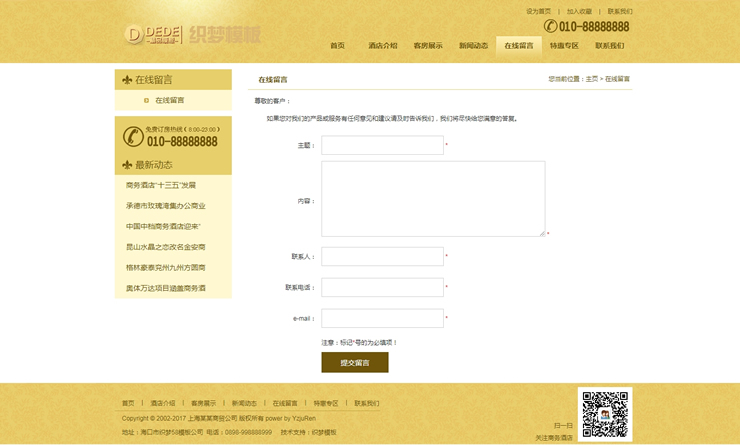Screen dimensions: 740x445
Task: Select the 特惠专区 navigation item
Action: (x=564, y=46)
